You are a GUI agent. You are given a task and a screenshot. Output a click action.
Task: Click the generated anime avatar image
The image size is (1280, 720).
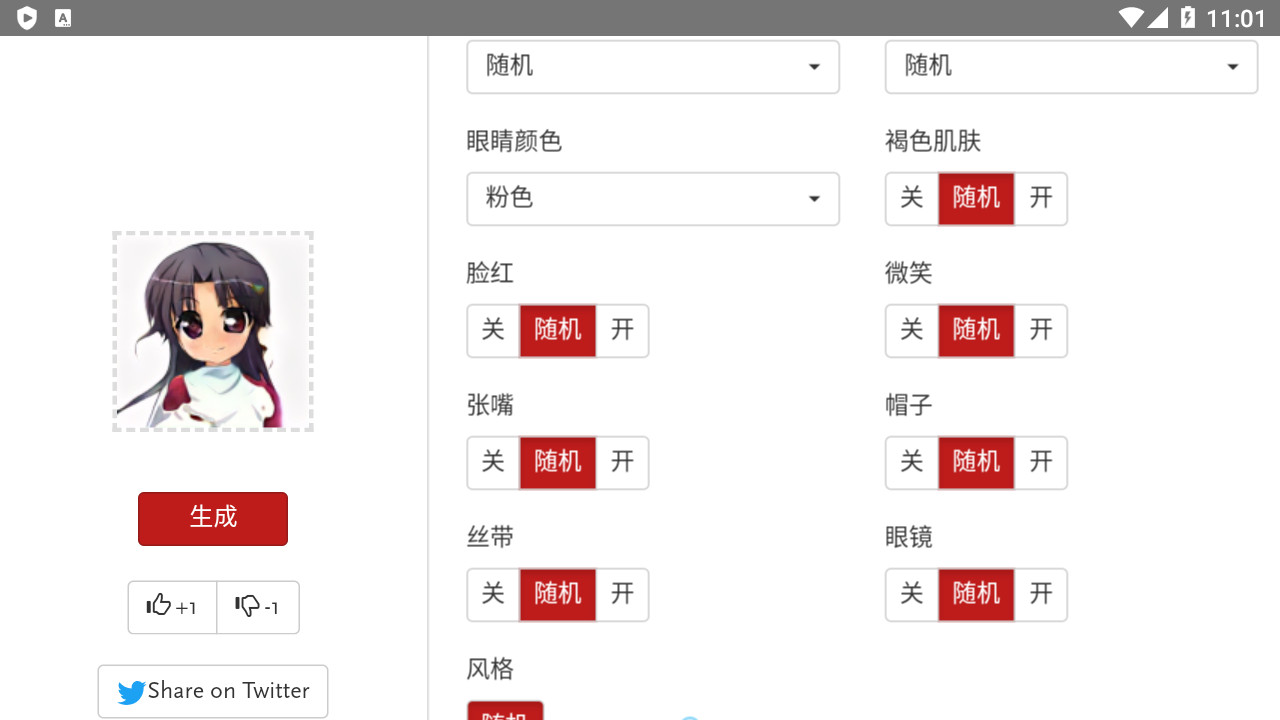click(x=213, y=331)
